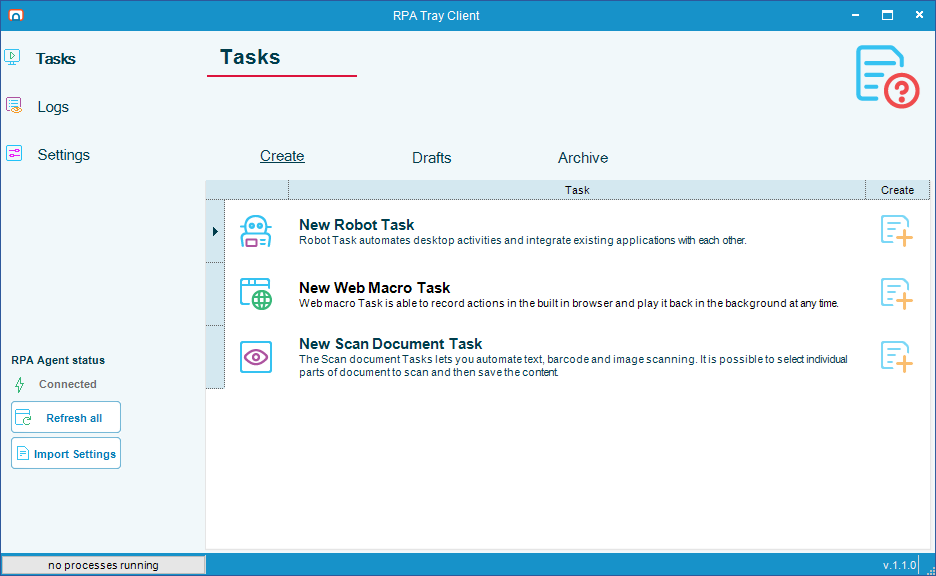Click the Import Settings button
This screenshot has width=936, height=576.
[66, 453]
